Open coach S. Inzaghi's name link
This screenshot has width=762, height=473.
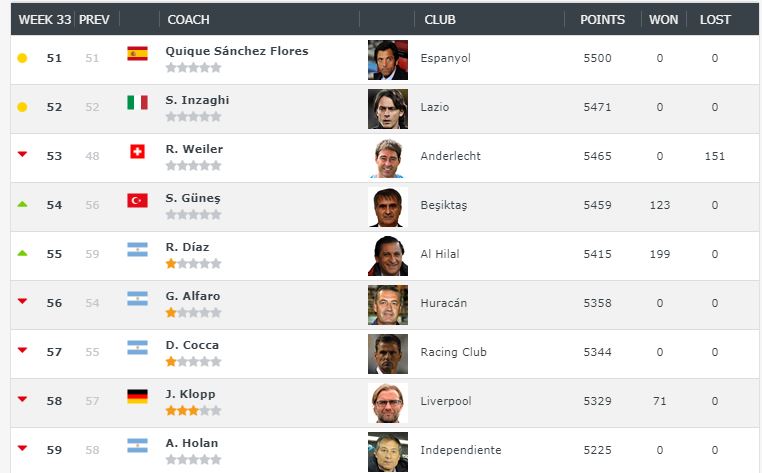tap(197, 100)
